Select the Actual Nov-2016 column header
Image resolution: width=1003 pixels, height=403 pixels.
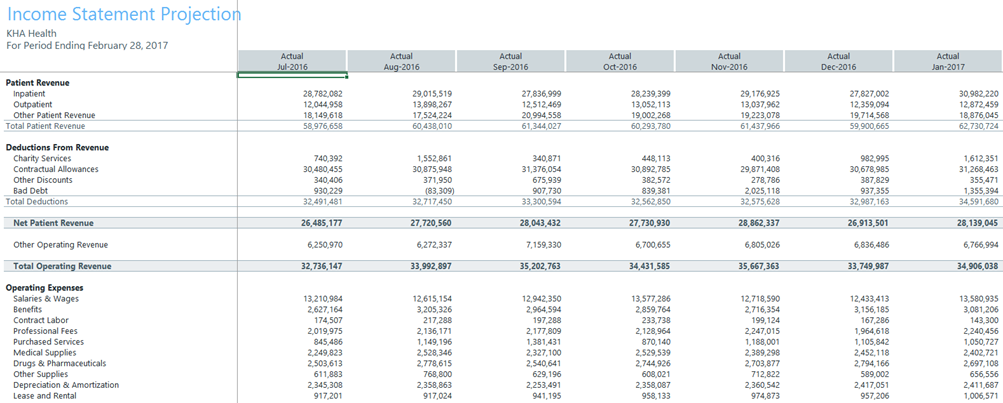[729, 61]
